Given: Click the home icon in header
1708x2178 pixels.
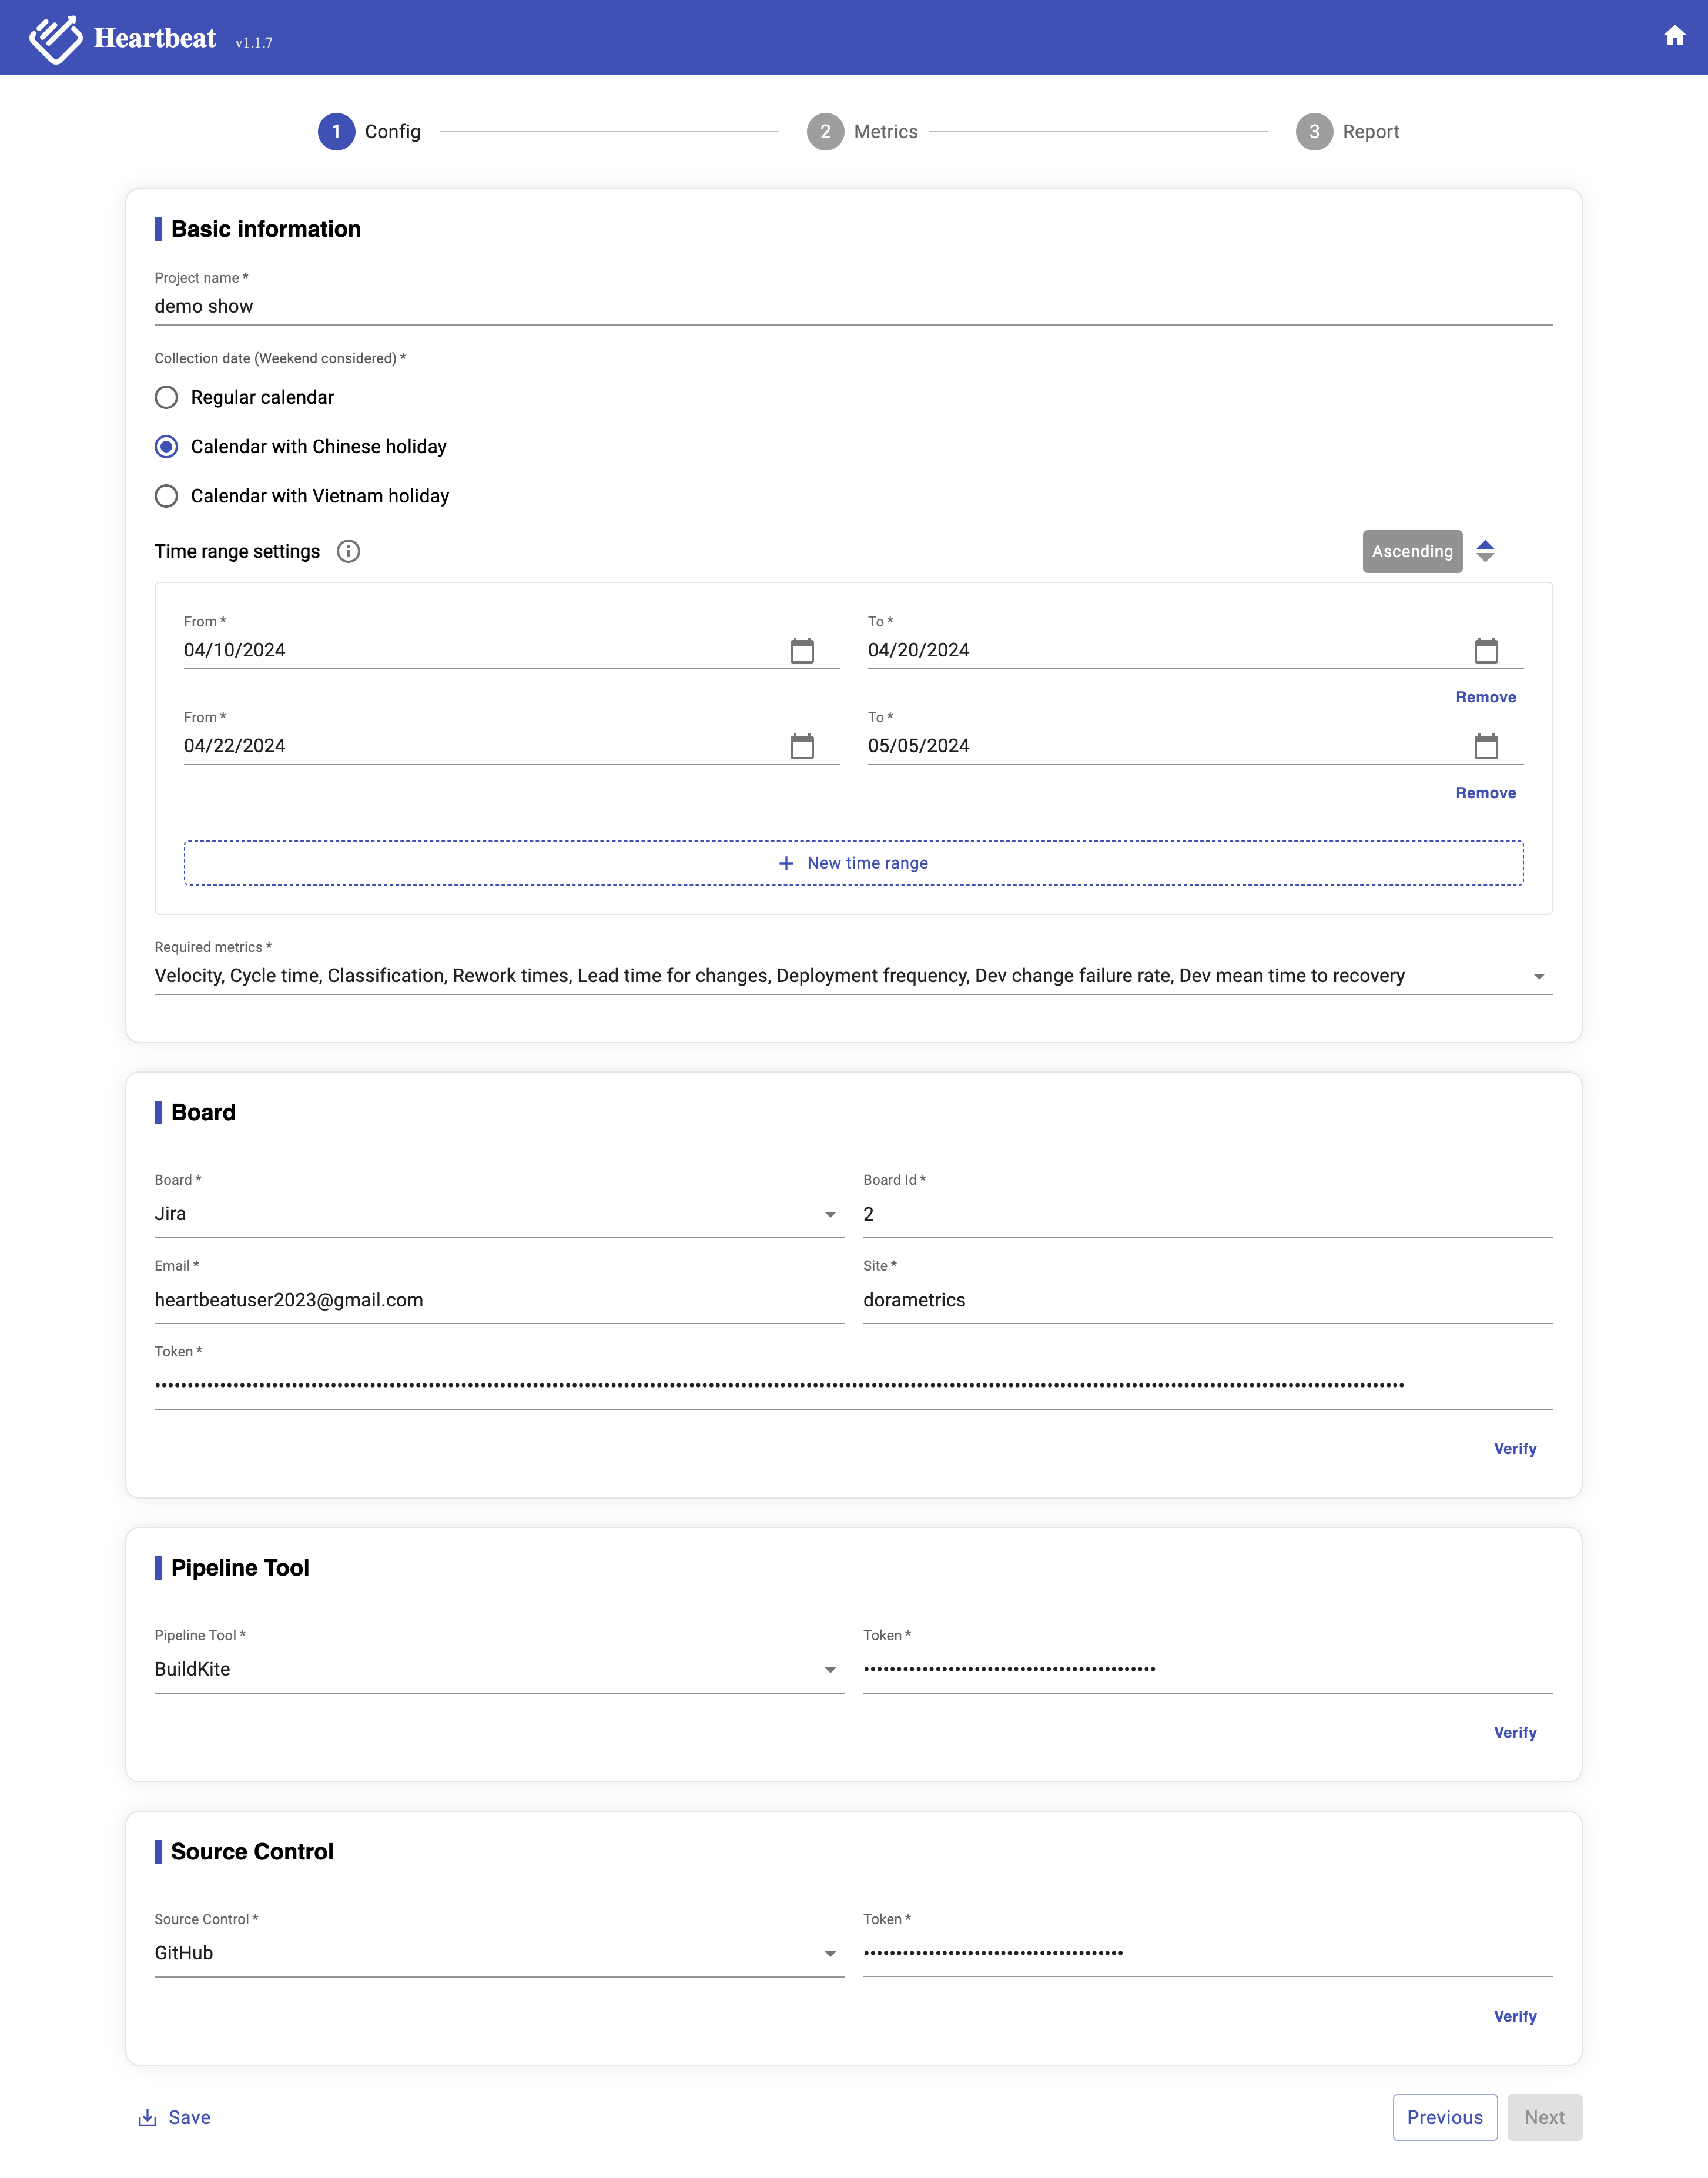Looking at the screenshot, I should tap(1674, 36).
